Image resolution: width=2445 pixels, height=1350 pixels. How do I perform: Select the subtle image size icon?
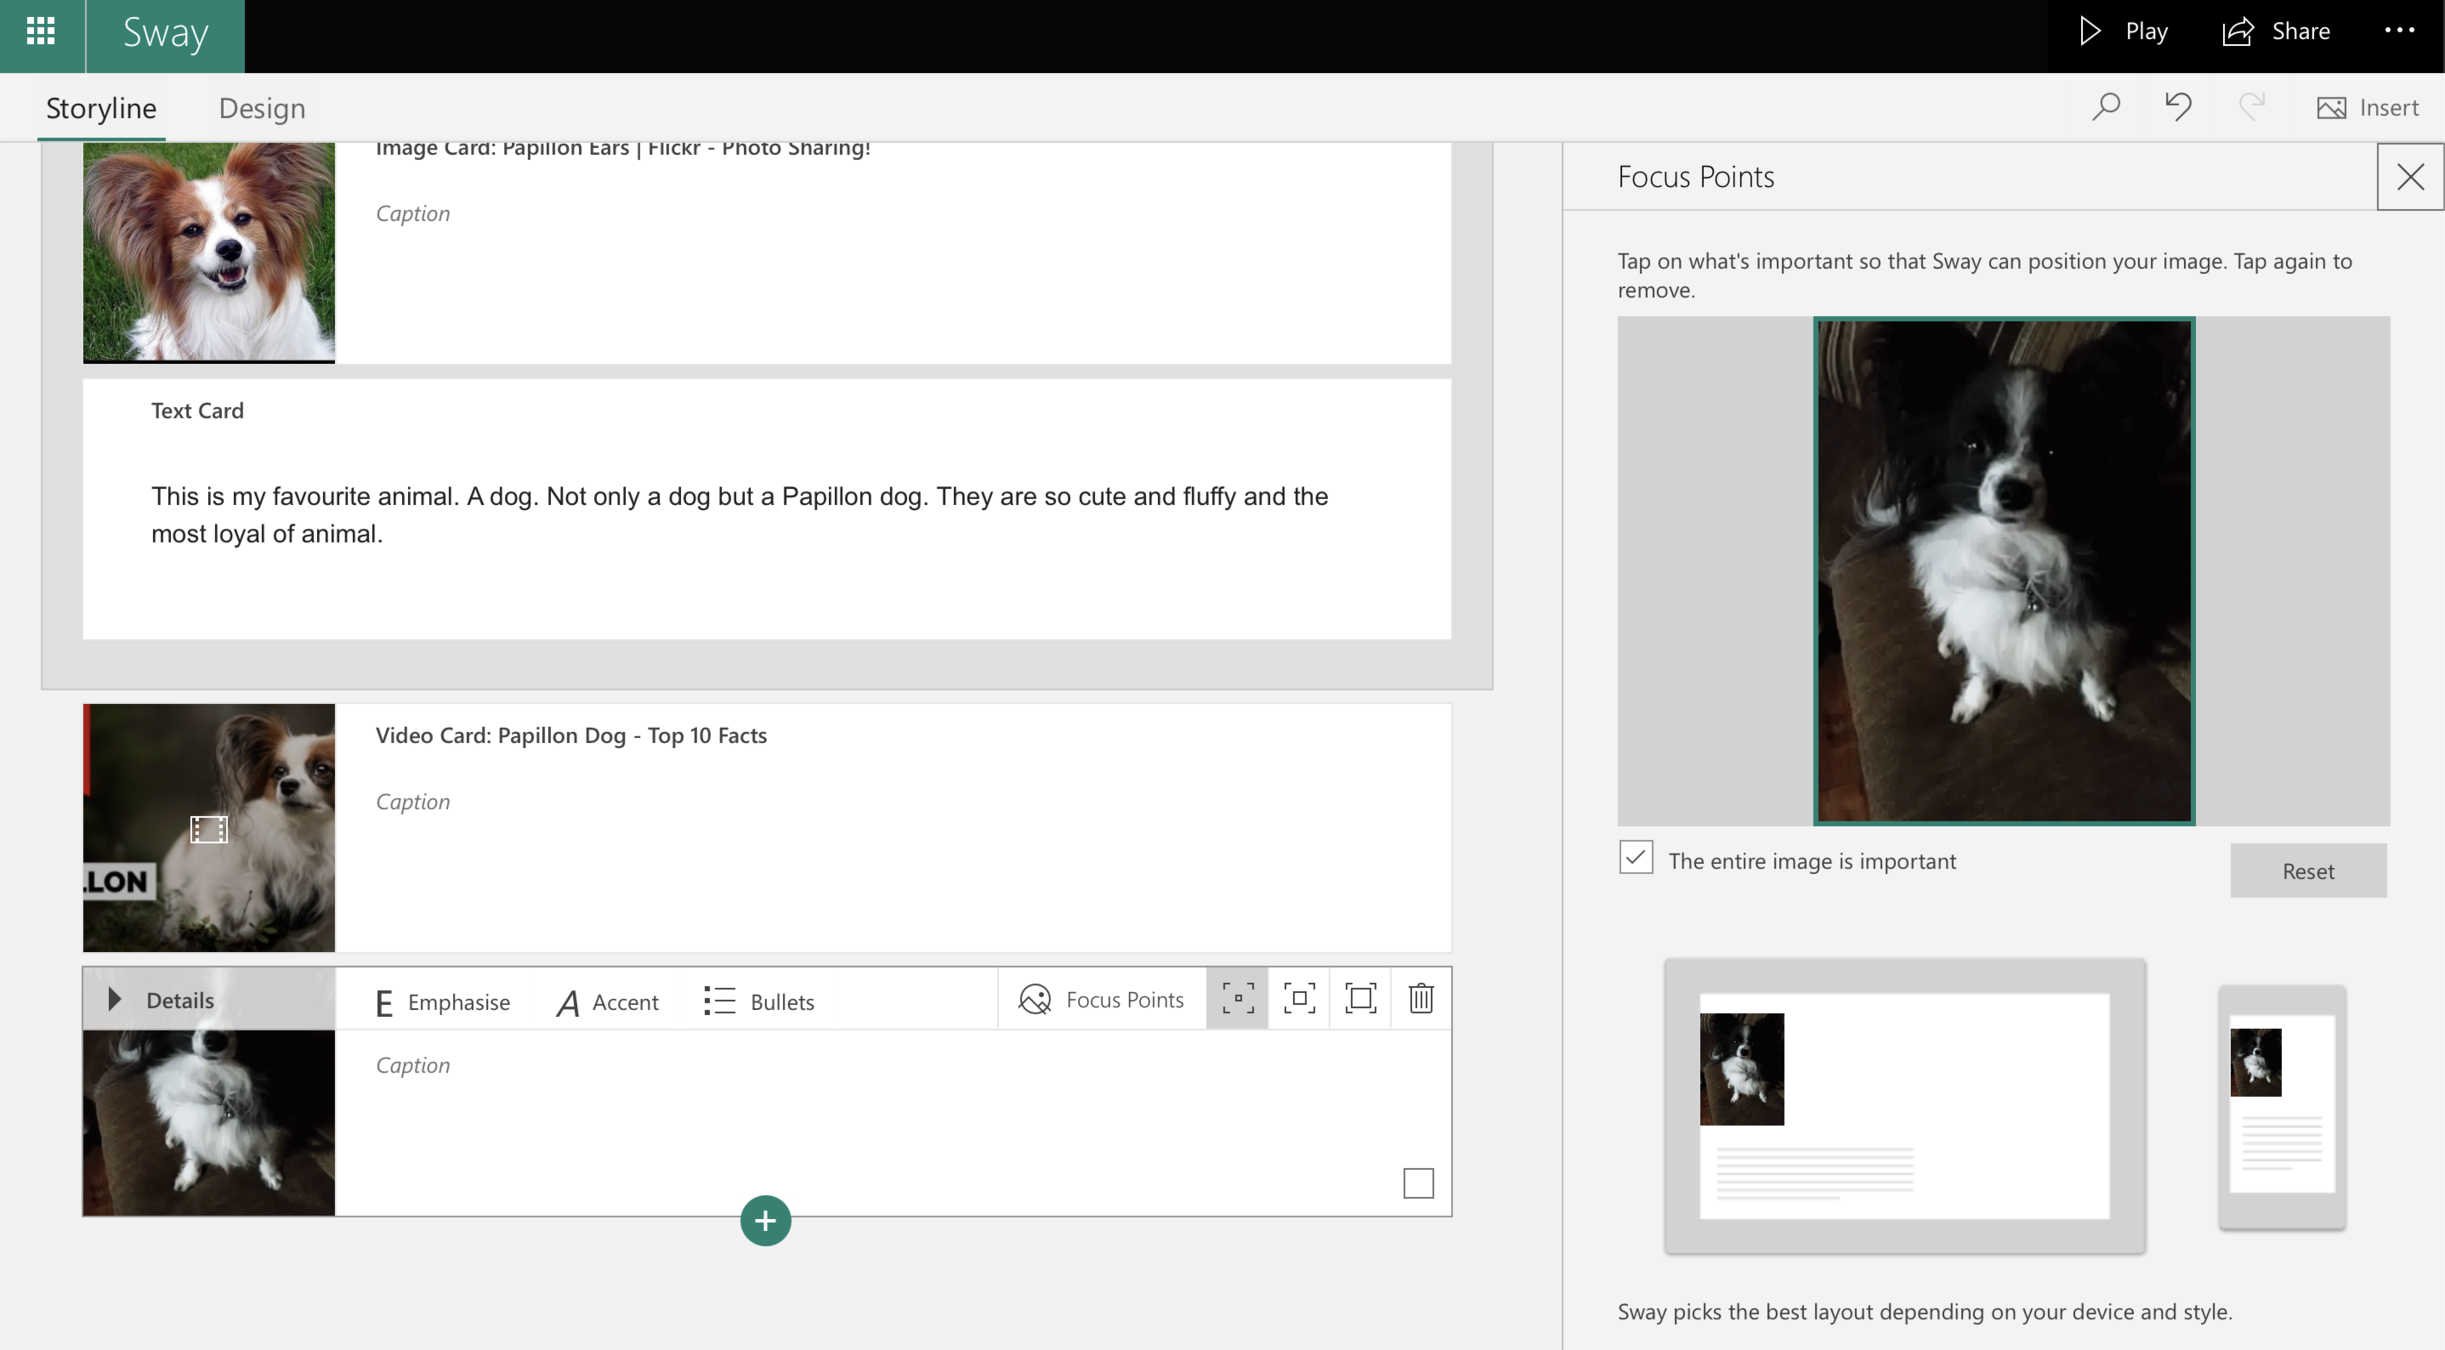pyautogui.click(x=1238, y=998)
